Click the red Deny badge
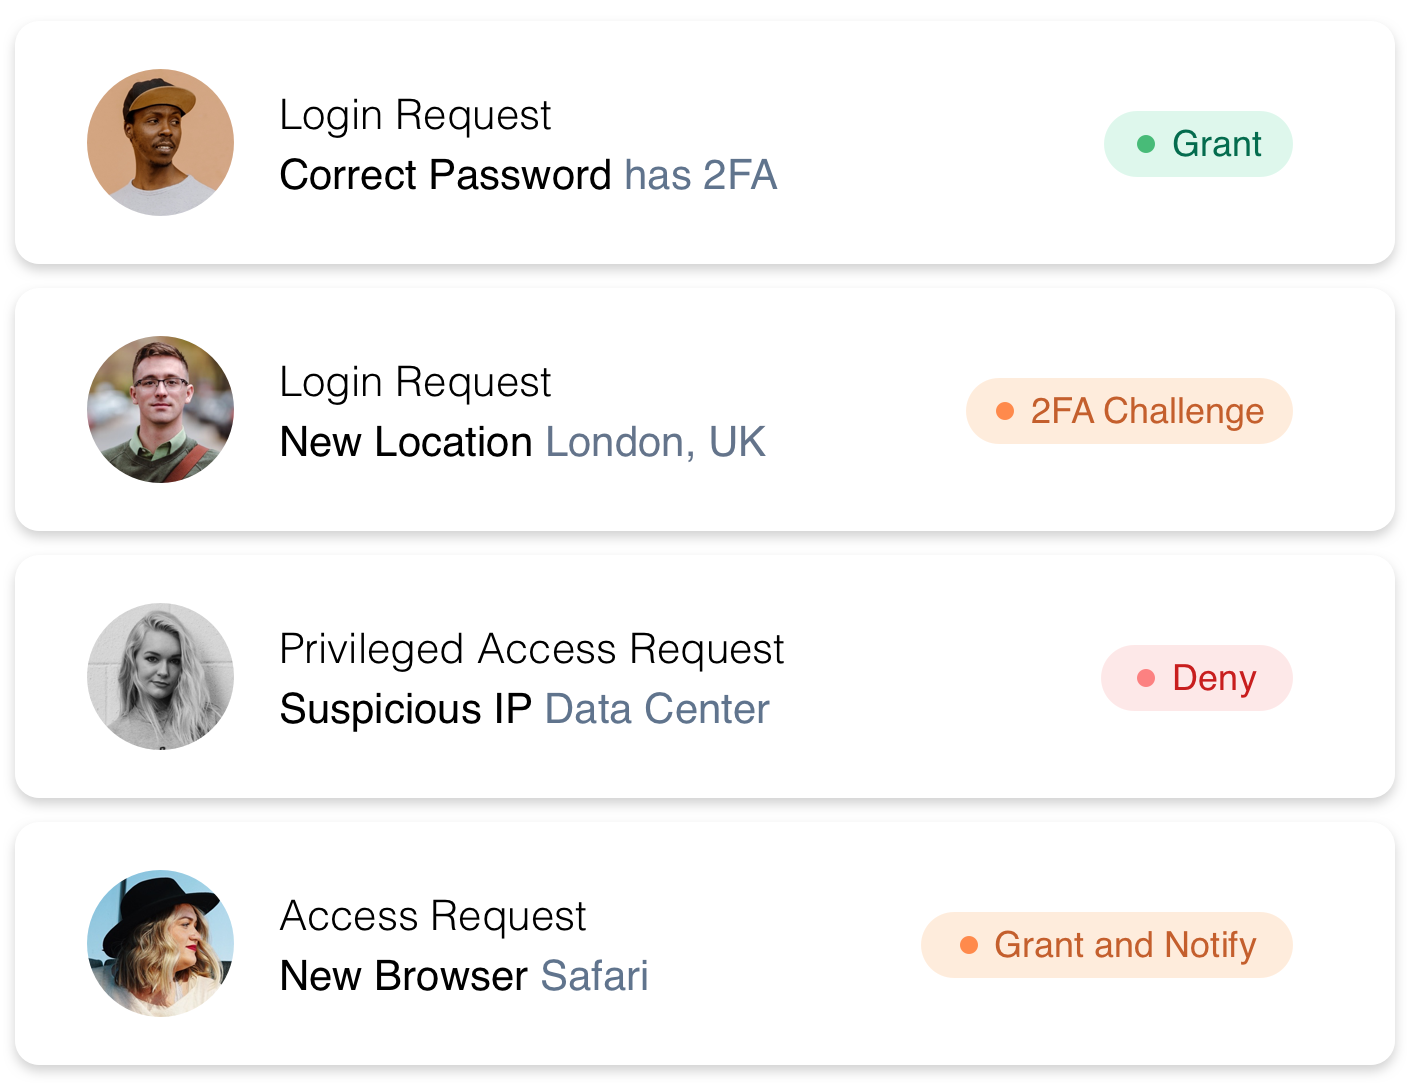The image size is (1410, 1083). pos(1196,678)
